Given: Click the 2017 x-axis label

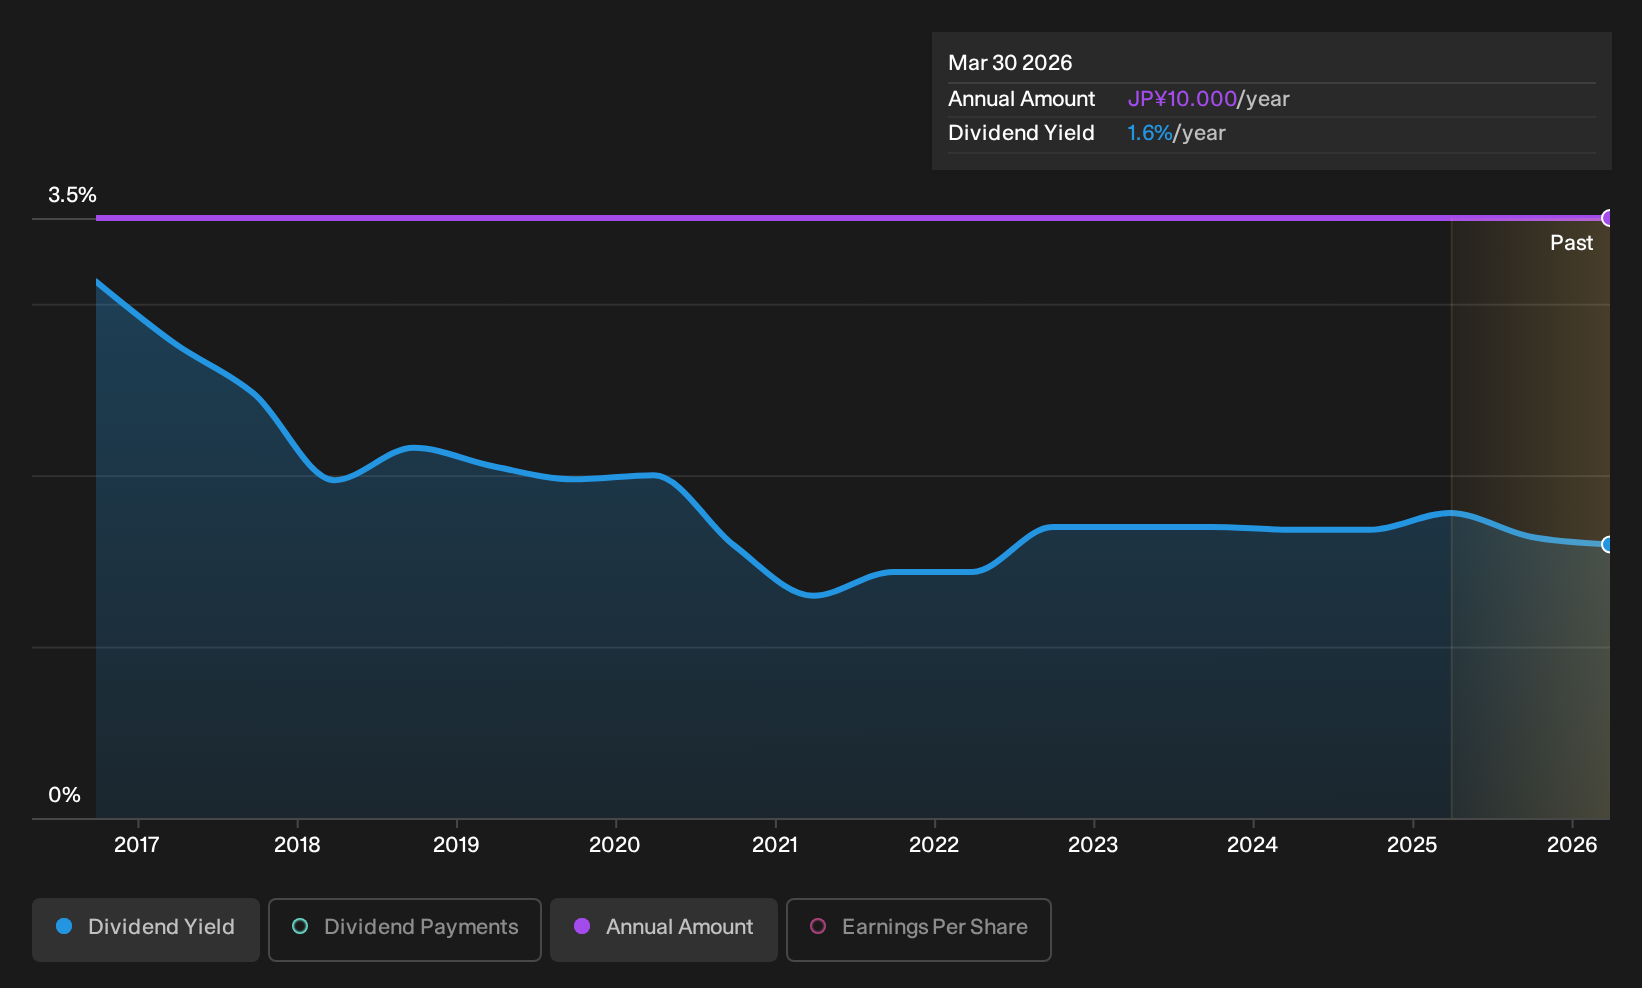Looking at the screenshot, I should pyautogui.click(x=137, y=845).
